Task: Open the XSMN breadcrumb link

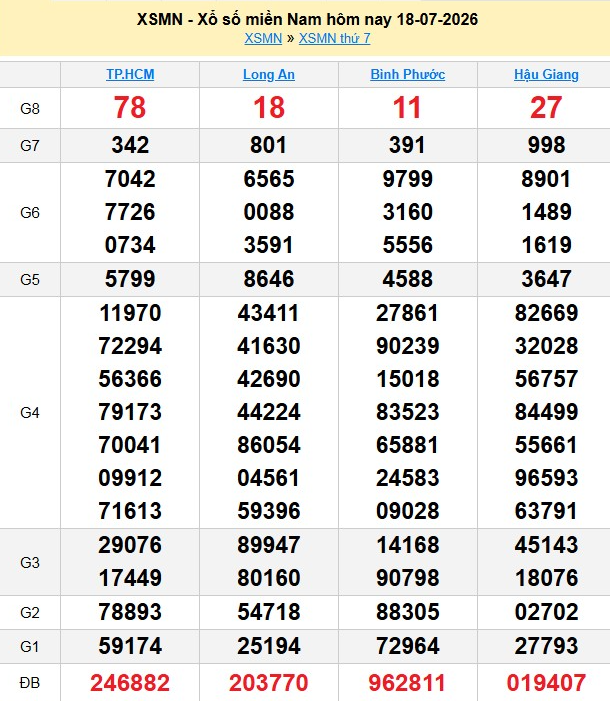Action: tap(263, 38)
